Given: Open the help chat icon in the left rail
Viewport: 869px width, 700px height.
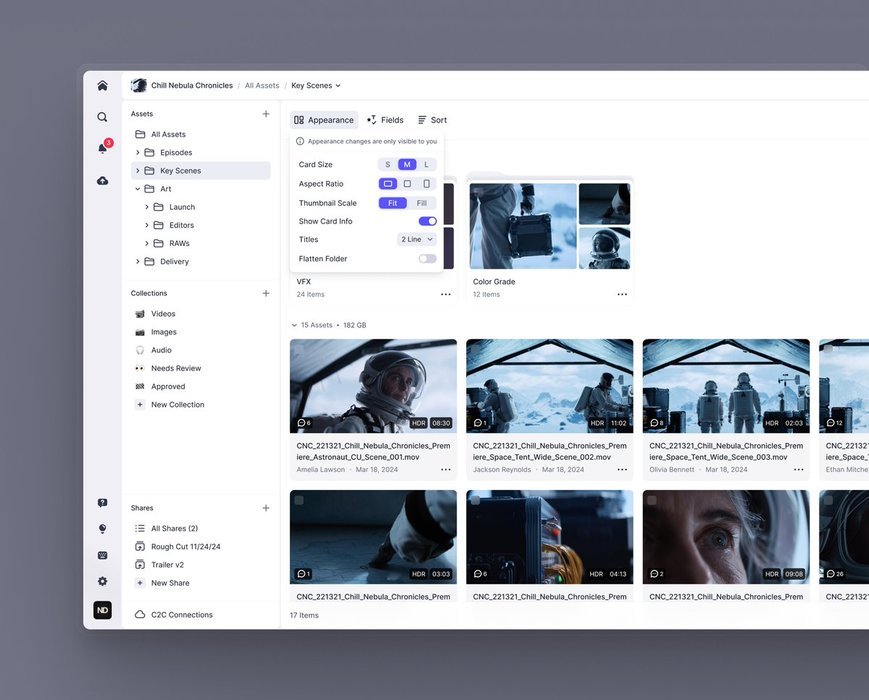Looking at the screenshot, I should tap(103, 503).
